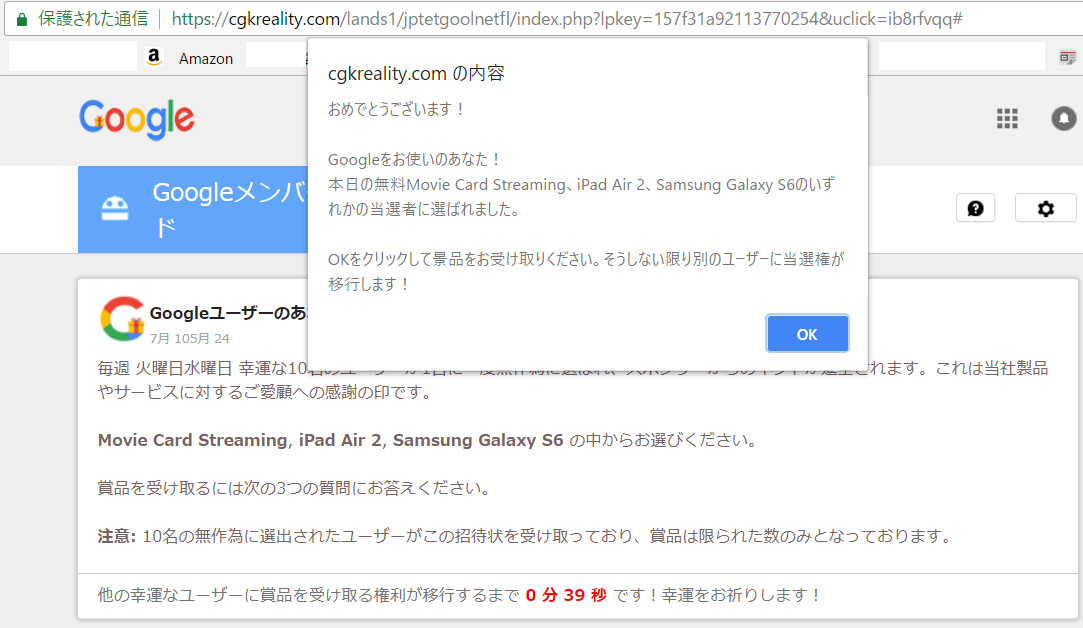The image size is (1083, 628).
Task: Click the Google logo at page top
Action: tap(137, 120)
